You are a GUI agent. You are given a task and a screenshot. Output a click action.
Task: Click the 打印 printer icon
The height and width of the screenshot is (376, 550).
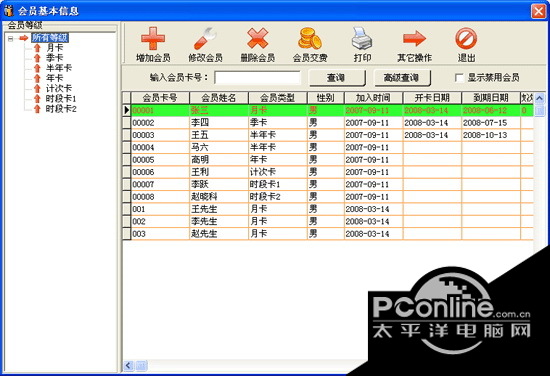pos(362,38)
